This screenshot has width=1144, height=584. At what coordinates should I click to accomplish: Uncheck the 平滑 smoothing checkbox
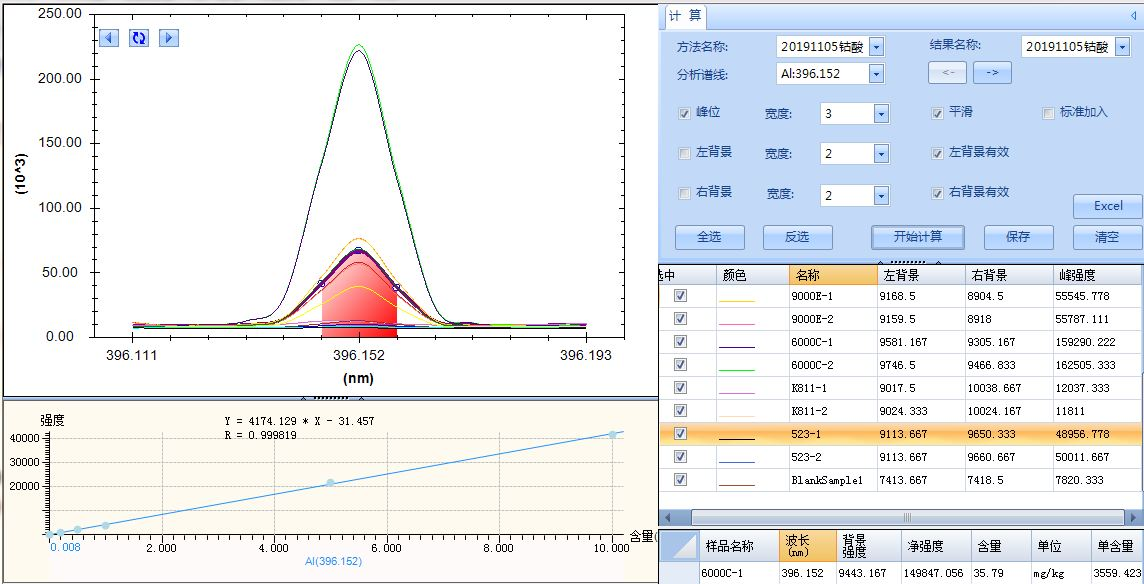(x=937, y=113)
